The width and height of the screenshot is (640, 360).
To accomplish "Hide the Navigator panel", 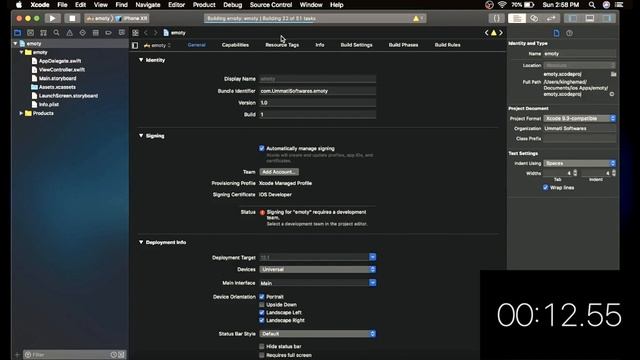I will coord(573,18).
